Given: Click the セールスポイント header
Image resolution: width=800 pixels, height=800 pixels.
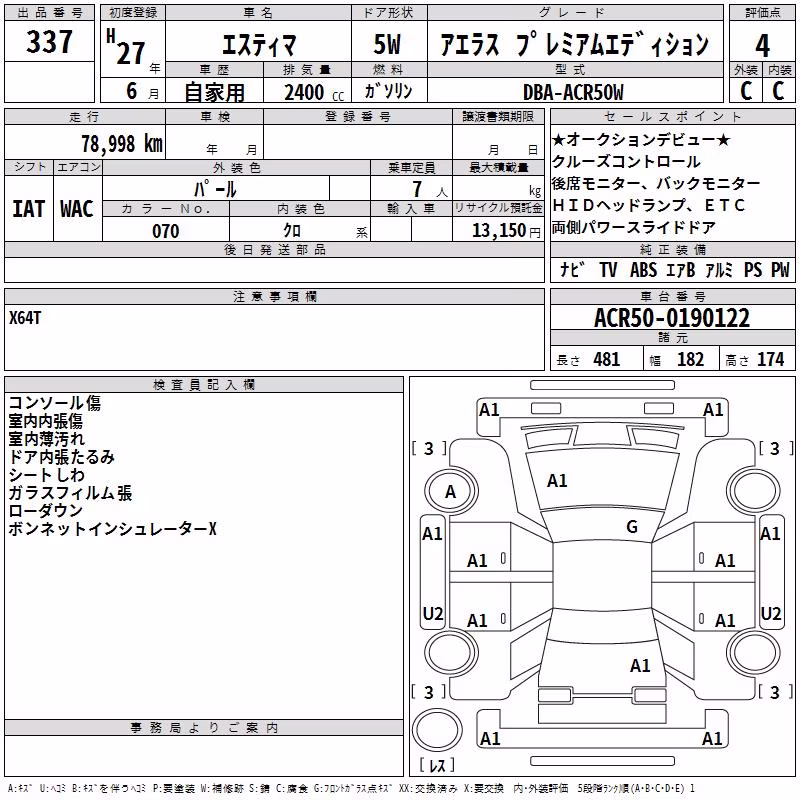Looking at the screenshot, I should point(672,117).
